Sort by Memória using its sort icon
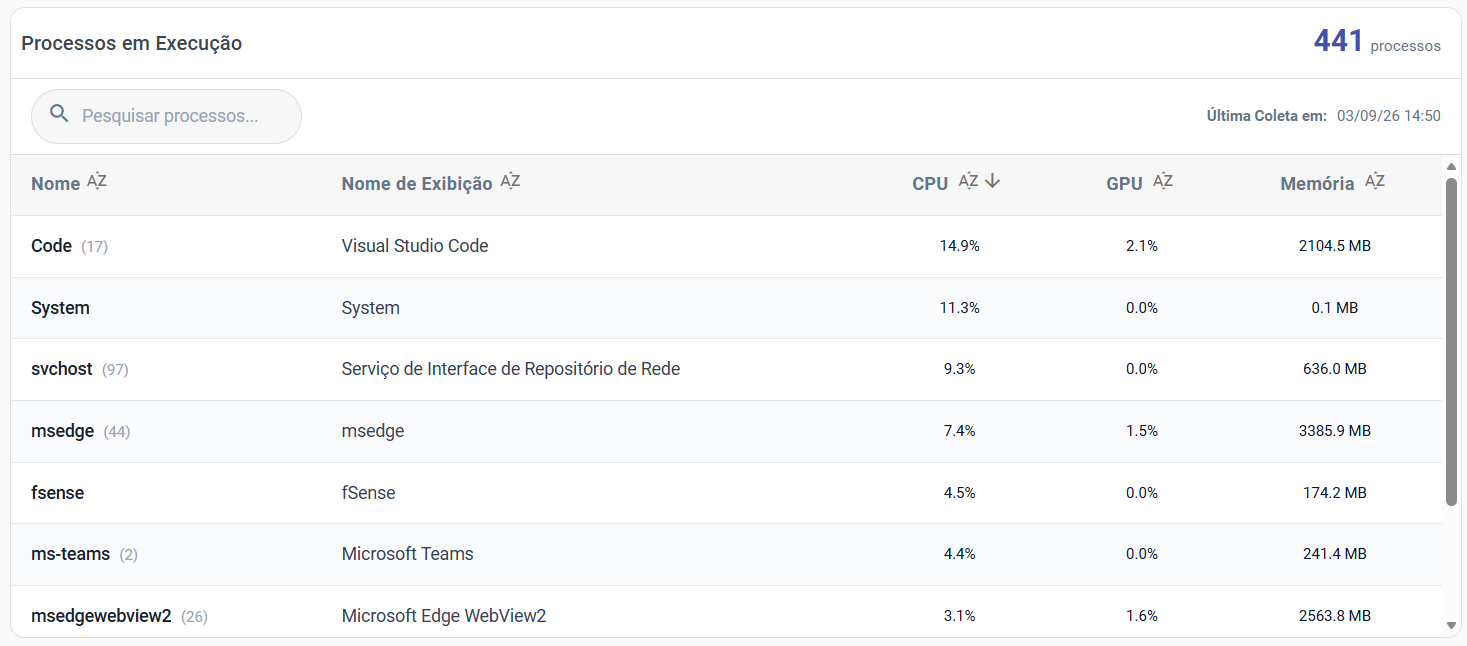The height and width of the screenshot is (646, 1467). point(1375,182)
